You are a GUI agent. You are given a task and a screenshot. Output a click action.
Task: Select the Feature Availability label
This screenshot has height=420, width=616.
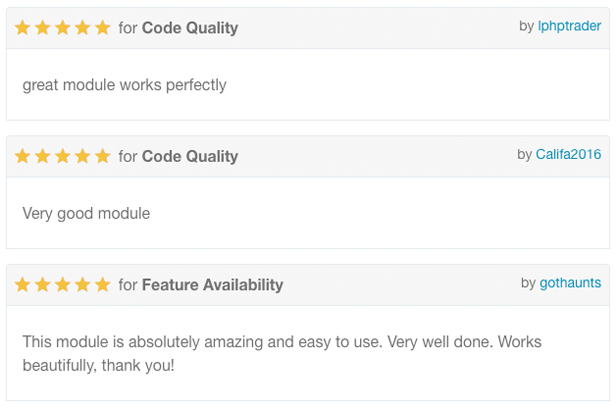point(213,285)
